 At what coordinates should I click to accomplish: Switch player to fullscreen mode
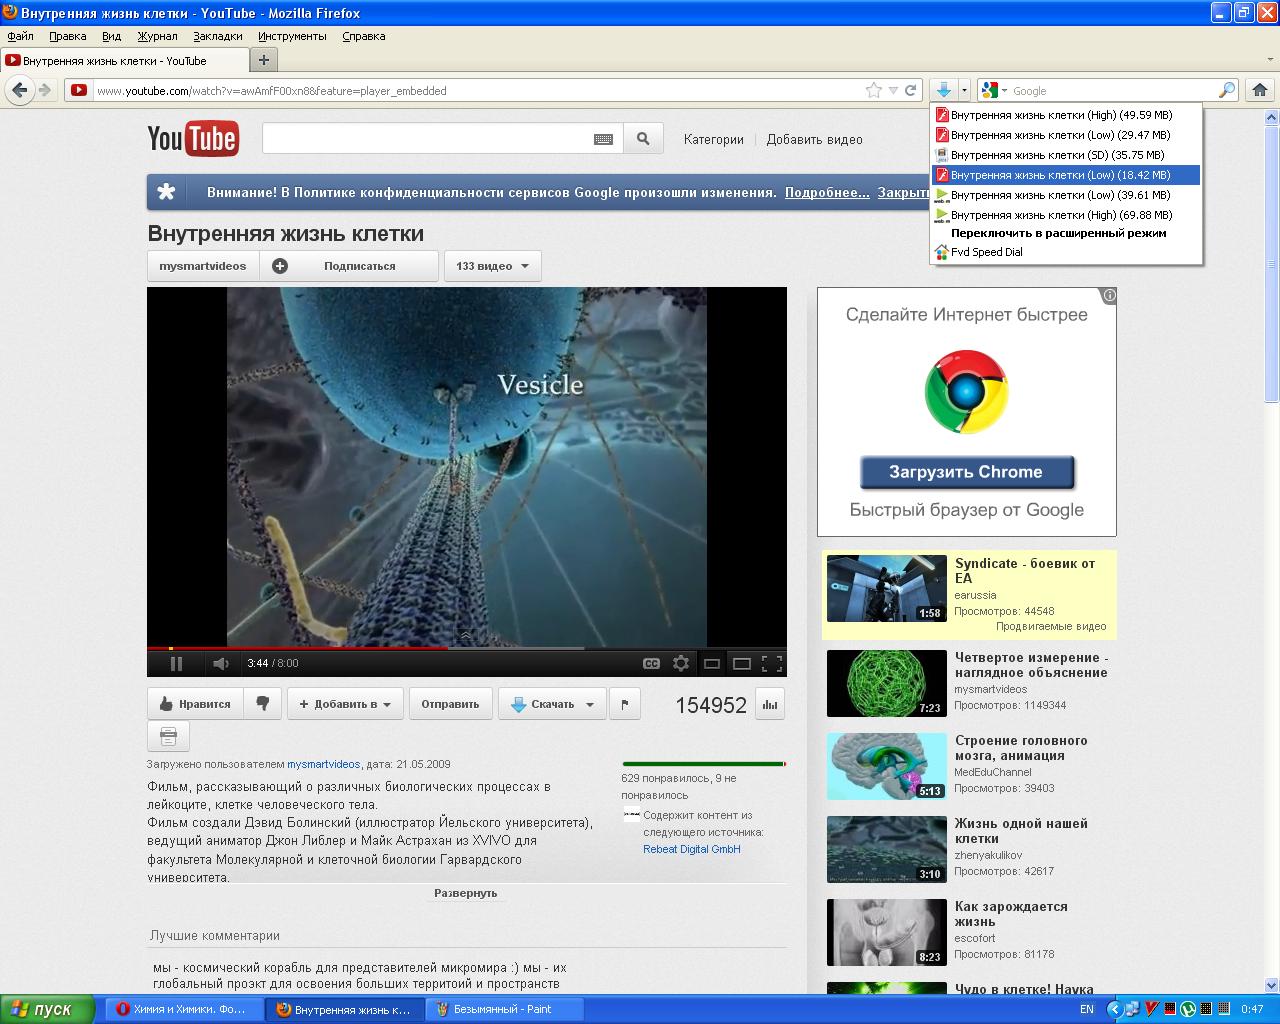[x=771, y=663]
